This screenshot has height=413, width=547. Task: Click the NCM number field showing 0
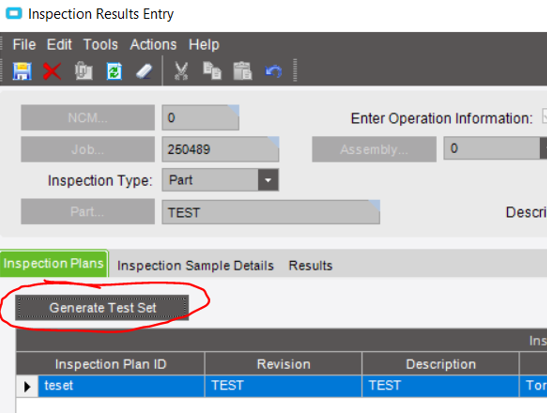[x=200, y=118]
